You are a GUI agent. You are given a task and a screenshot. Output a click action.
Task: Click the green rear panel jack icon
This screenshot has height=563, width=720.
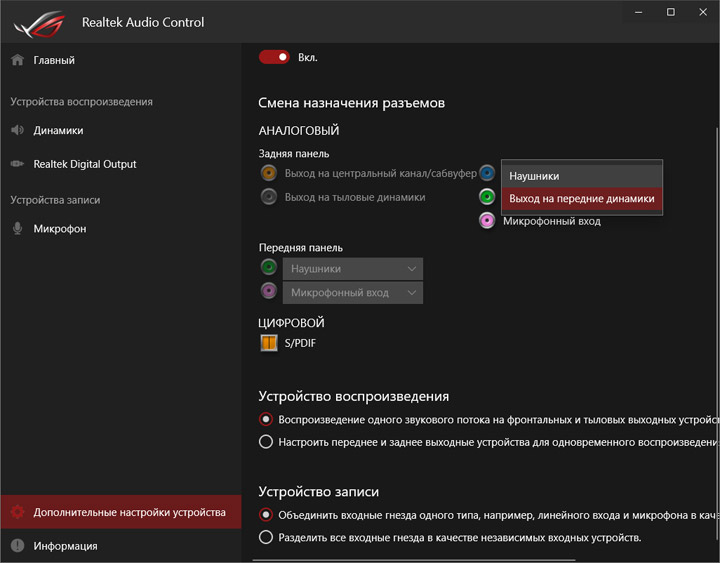pos(487,197)
